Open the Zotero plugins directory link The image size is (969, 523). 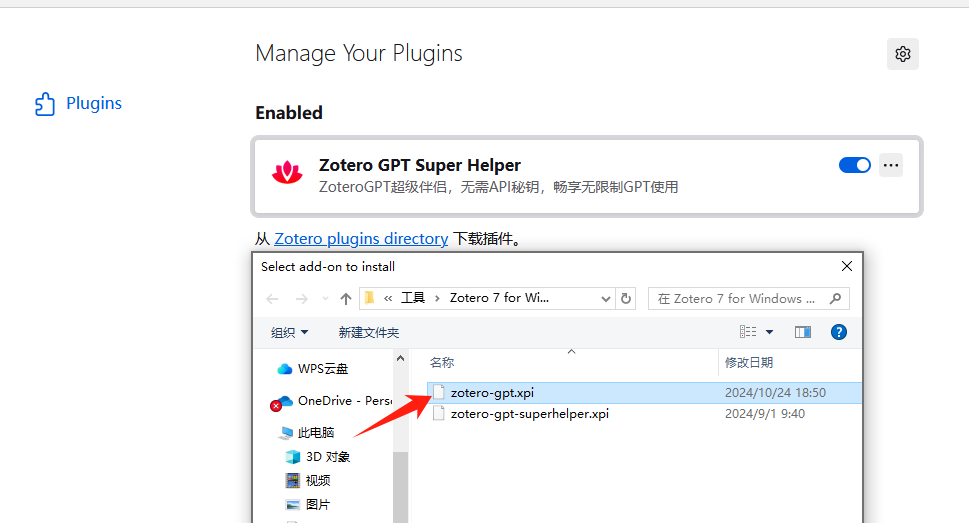[x=361, y=239]
